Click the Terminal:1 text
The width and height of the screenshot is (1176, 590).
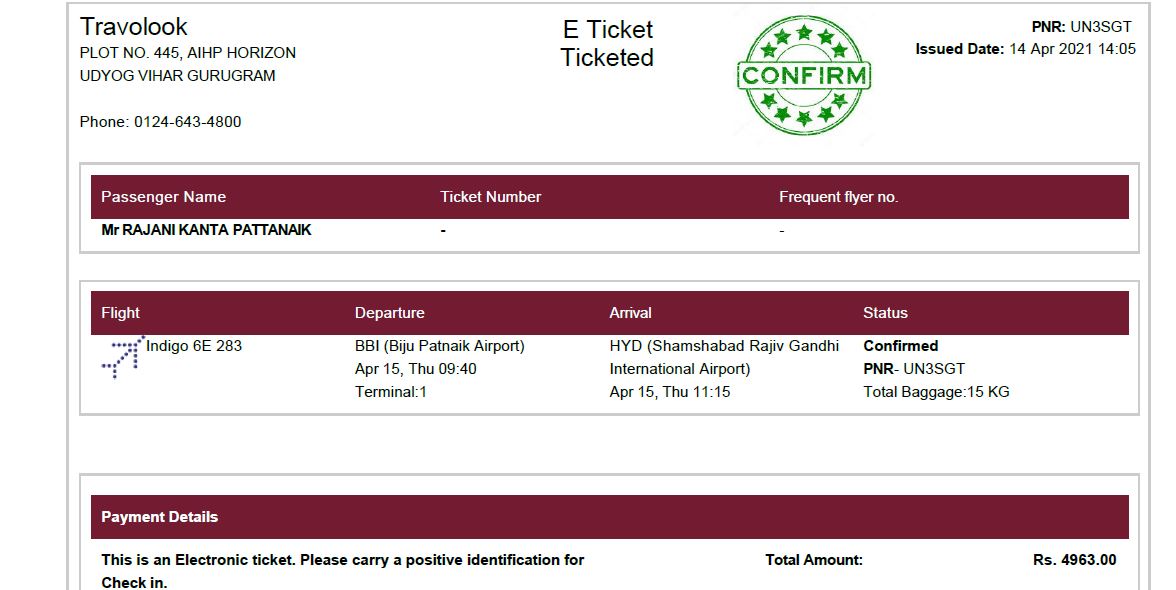point(391,392)
